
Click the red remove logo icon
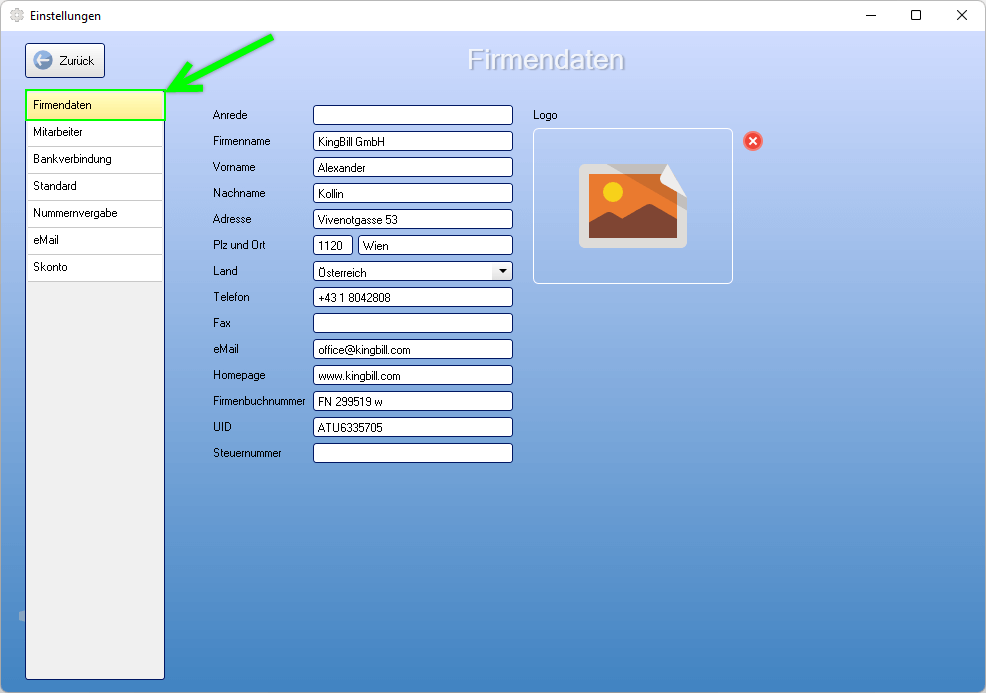point(753,141)
